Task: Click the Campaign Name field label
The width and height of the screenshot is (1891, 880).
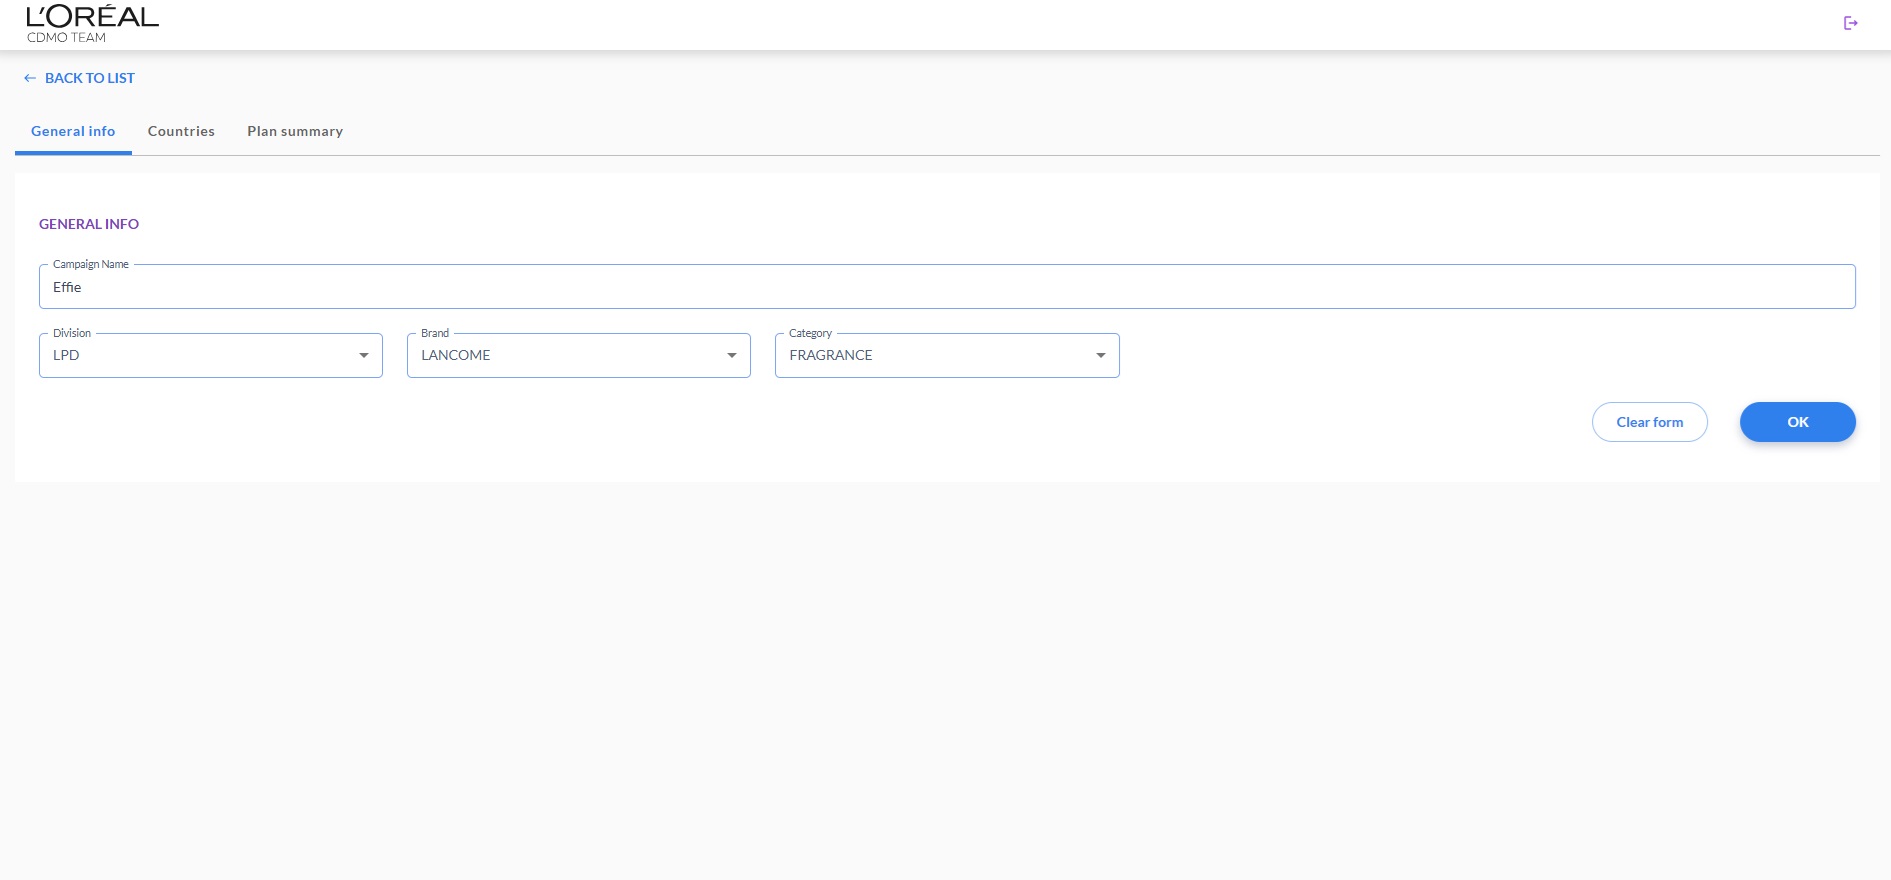Action: tap(91, 265)
